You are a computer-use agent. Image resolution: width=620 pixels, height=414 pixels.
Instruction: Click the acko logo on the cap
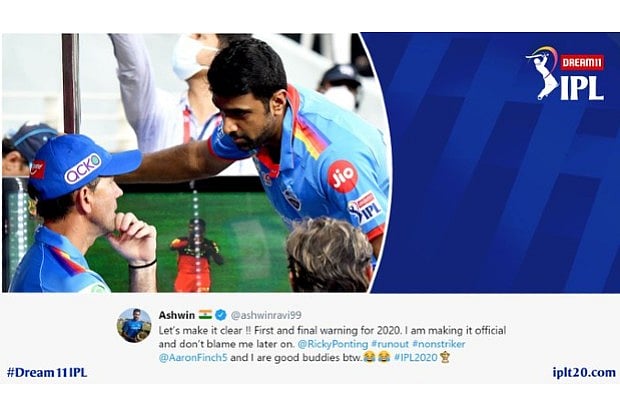pos(83,168)
